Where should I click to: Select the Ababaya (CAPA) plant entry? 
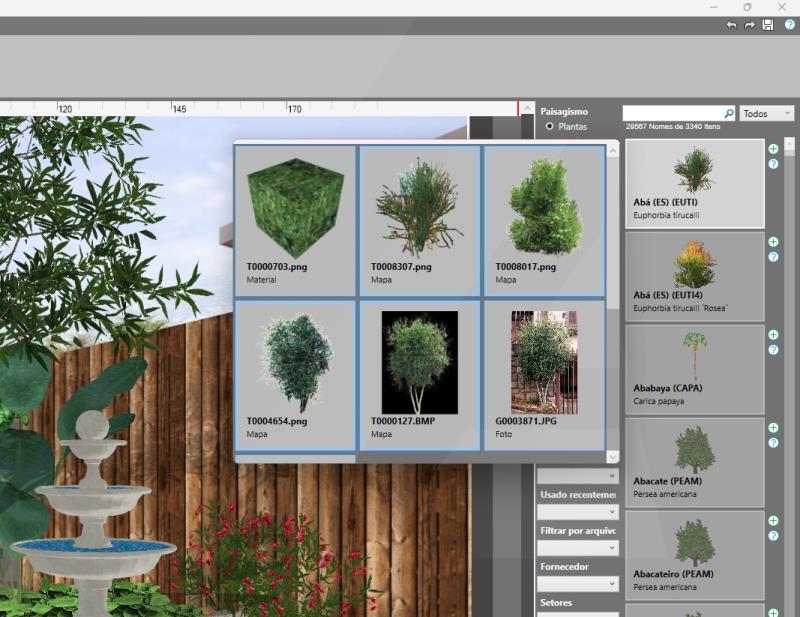694,366
